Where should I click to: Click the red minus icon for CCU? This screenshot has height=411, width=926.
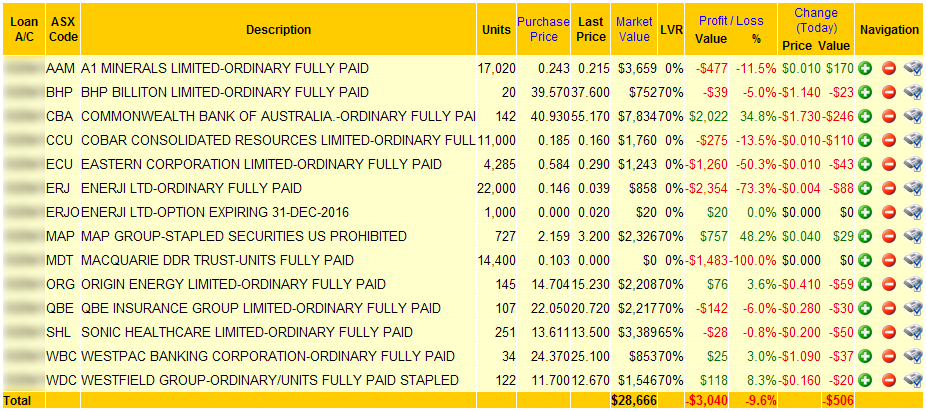pyautogui.click(x=889, y=141)
